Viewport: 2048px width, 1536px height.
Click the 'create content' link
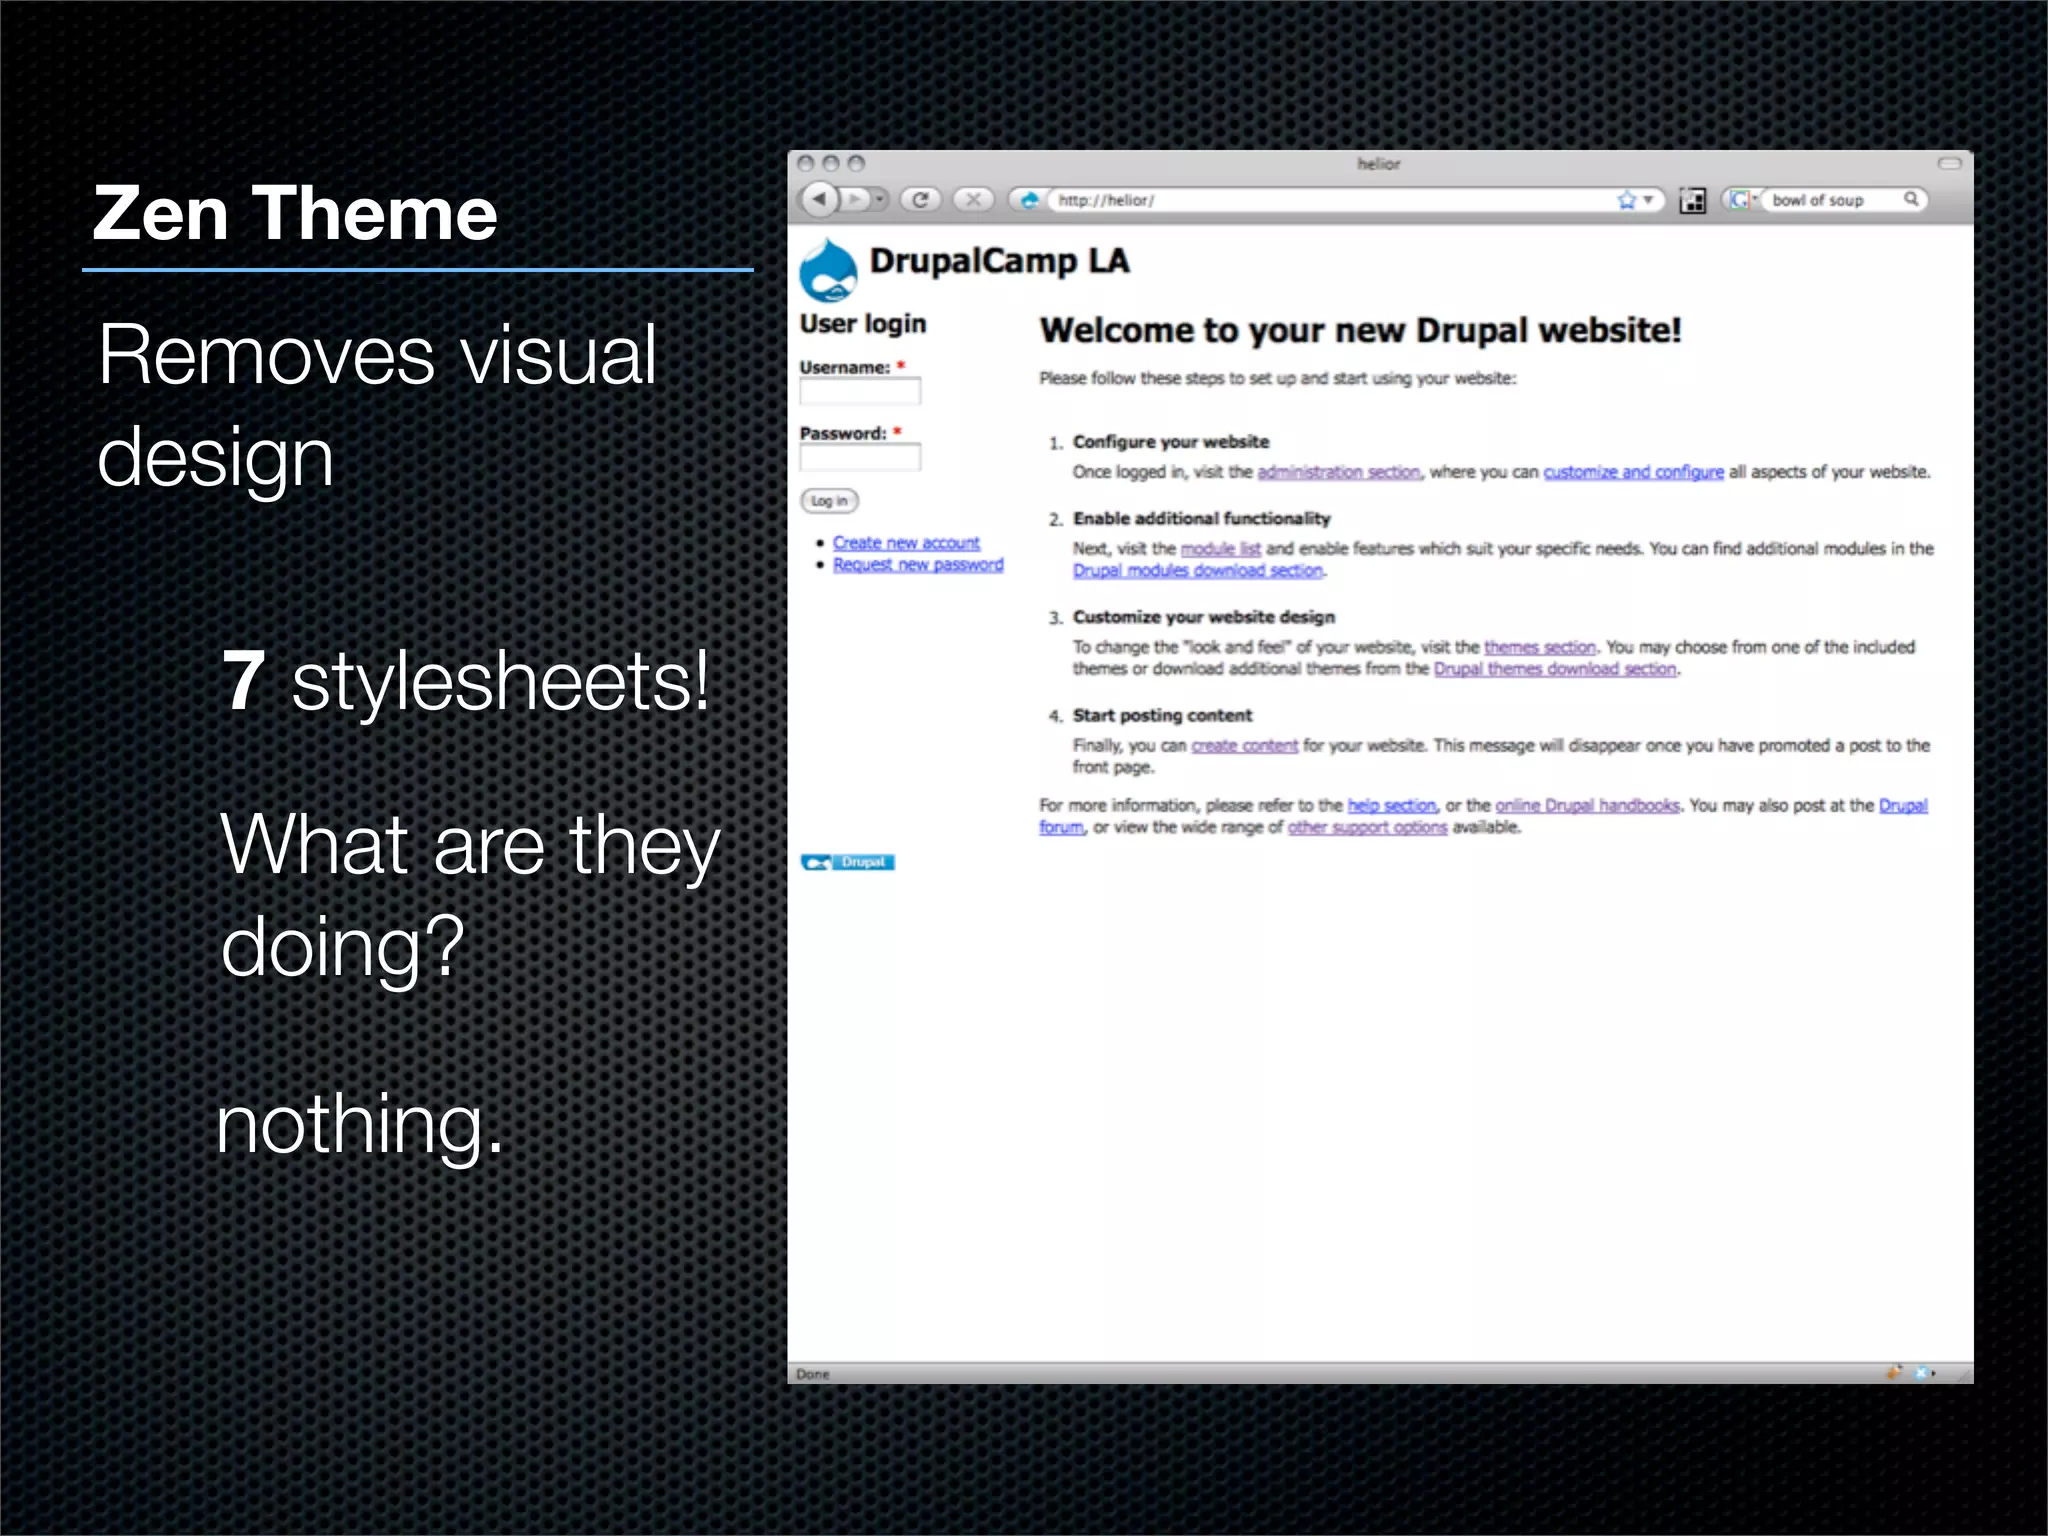point(1244,745)
